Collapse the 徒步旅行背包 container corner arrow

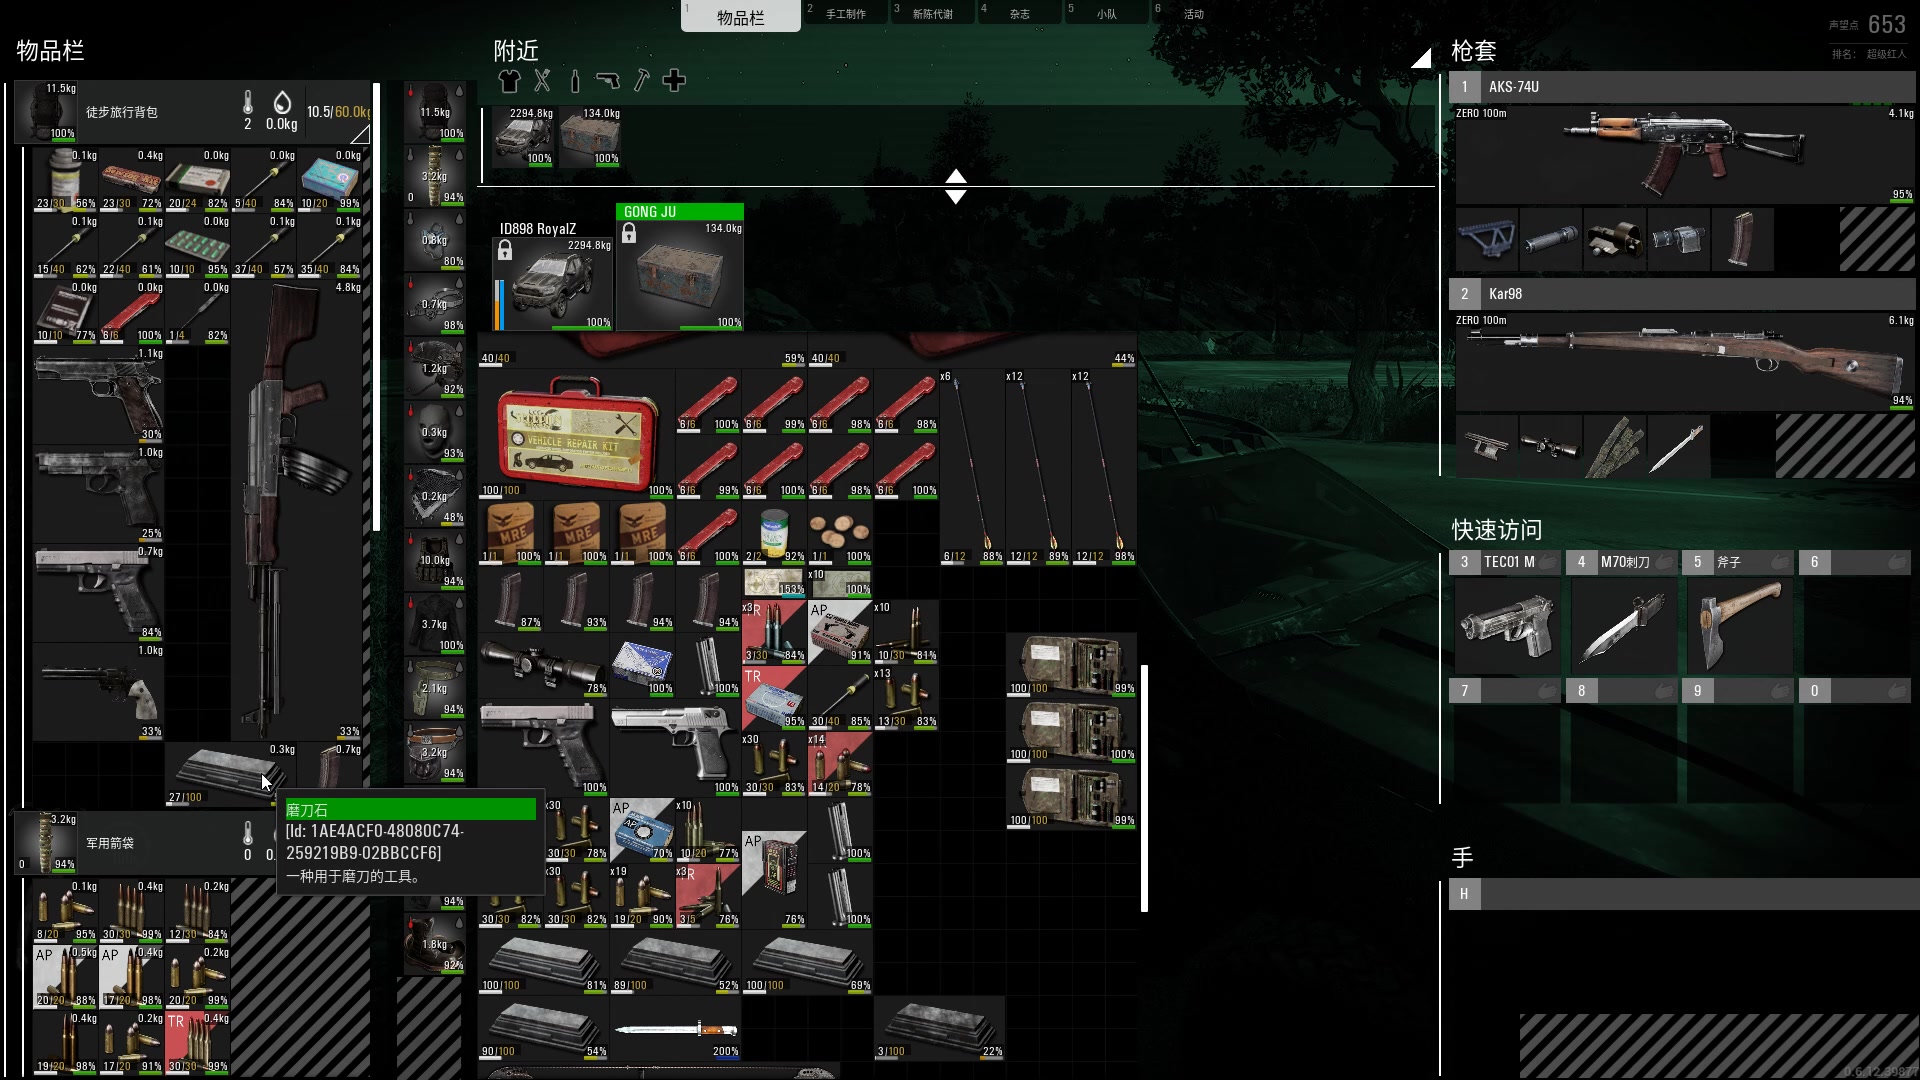(360, 134)
